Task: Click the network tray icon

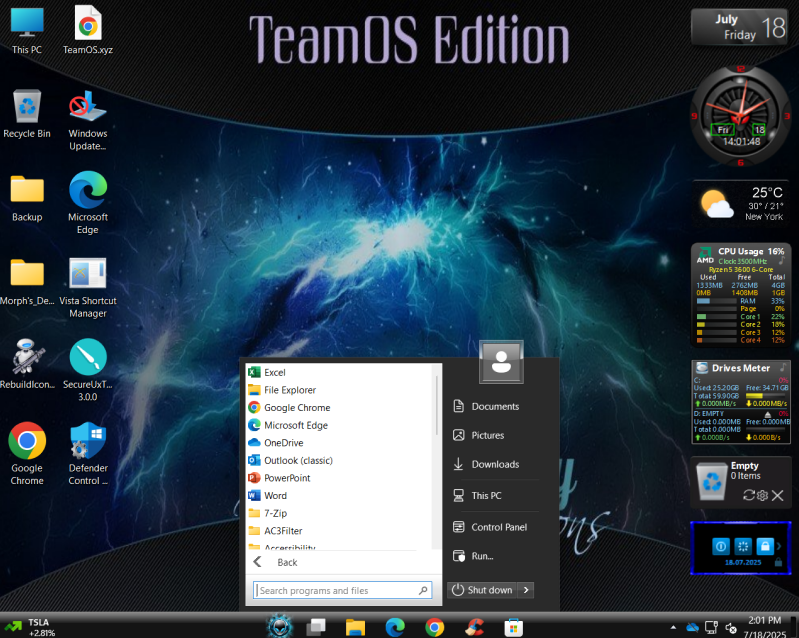Action: coord(711,627)
